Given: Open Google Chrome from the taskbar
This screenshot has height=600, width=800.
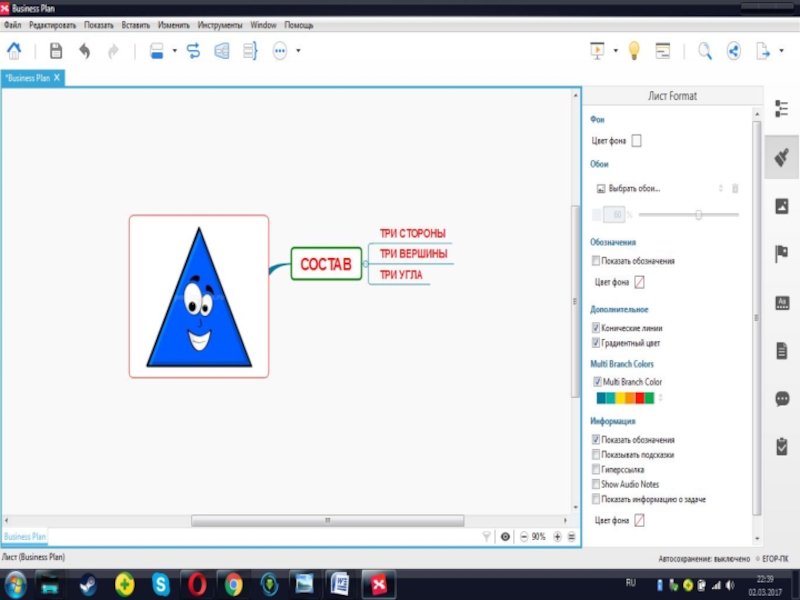Looking at the screenshot, I should tap(233, 583).
